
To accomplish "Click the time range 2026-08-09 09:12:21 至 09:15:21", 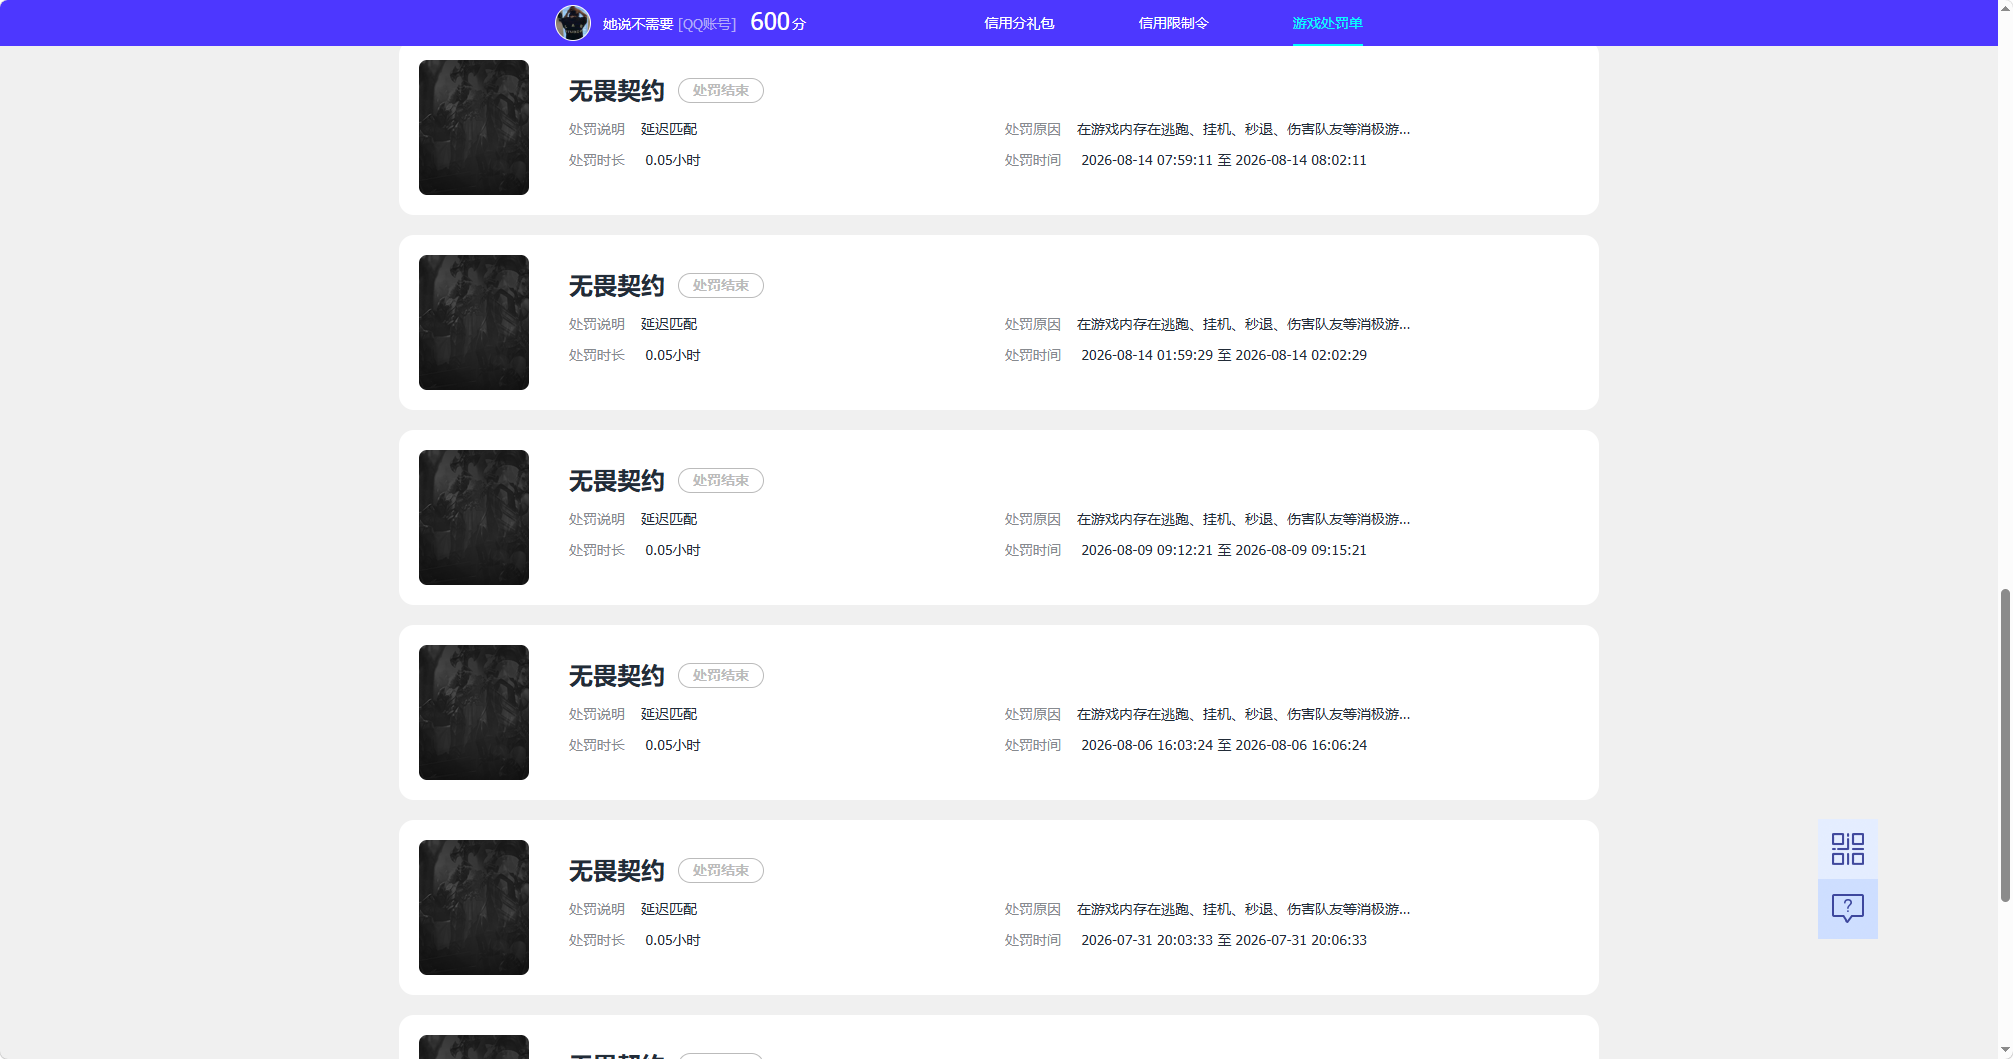I will point(1224,550).
